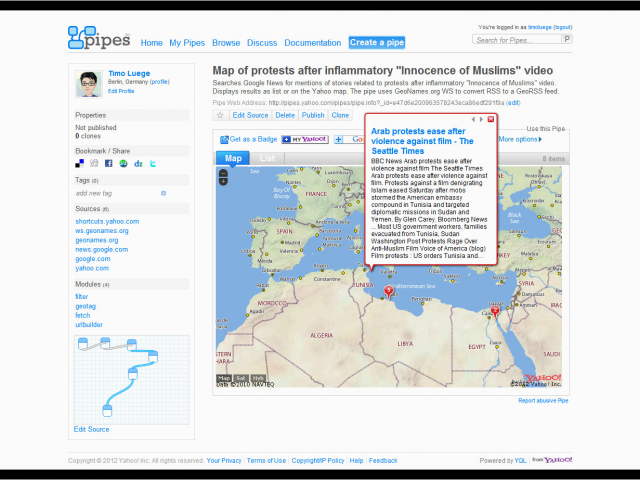Click the Get as a Badge icon
This screenshot has width=640, height=480.
coord(224,140)
